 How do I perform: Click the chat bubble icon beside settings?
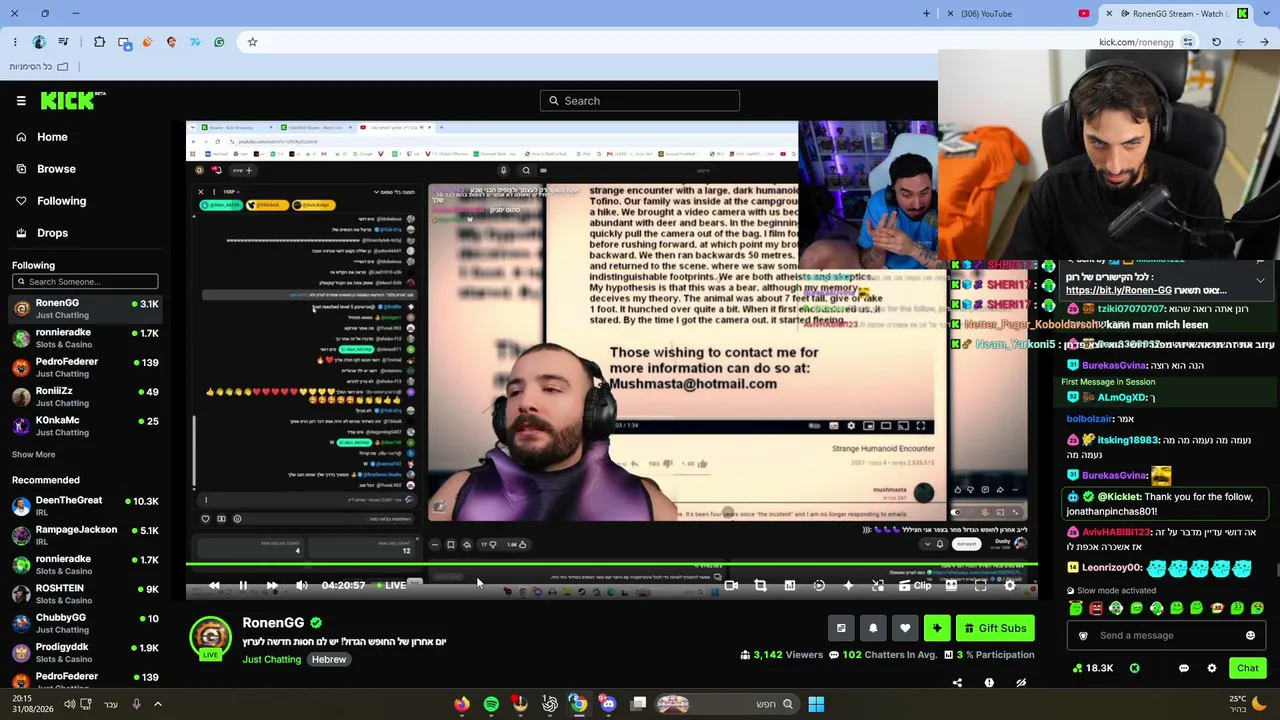click(1184, 668)
